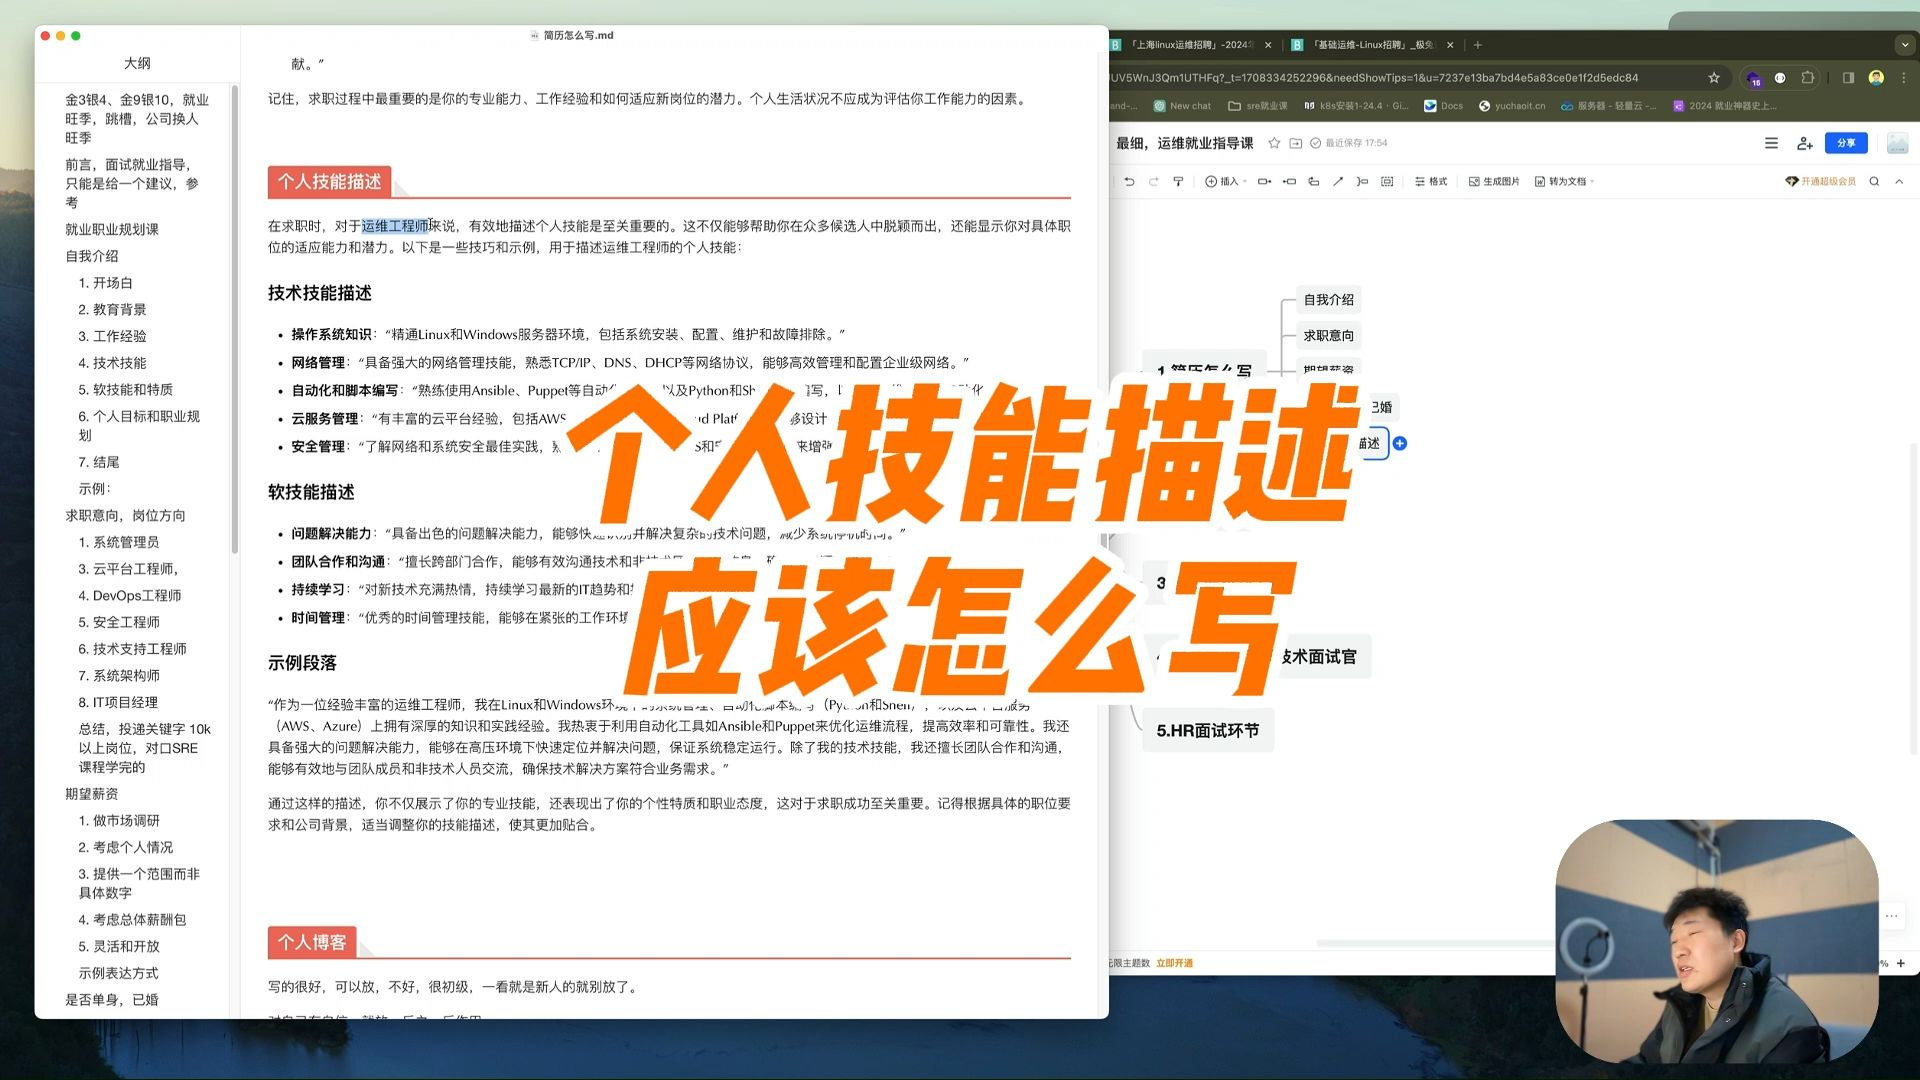1920x1080 pixels.
Task: Click the 分享 button in top right
Action: [x=1847, y=142]
